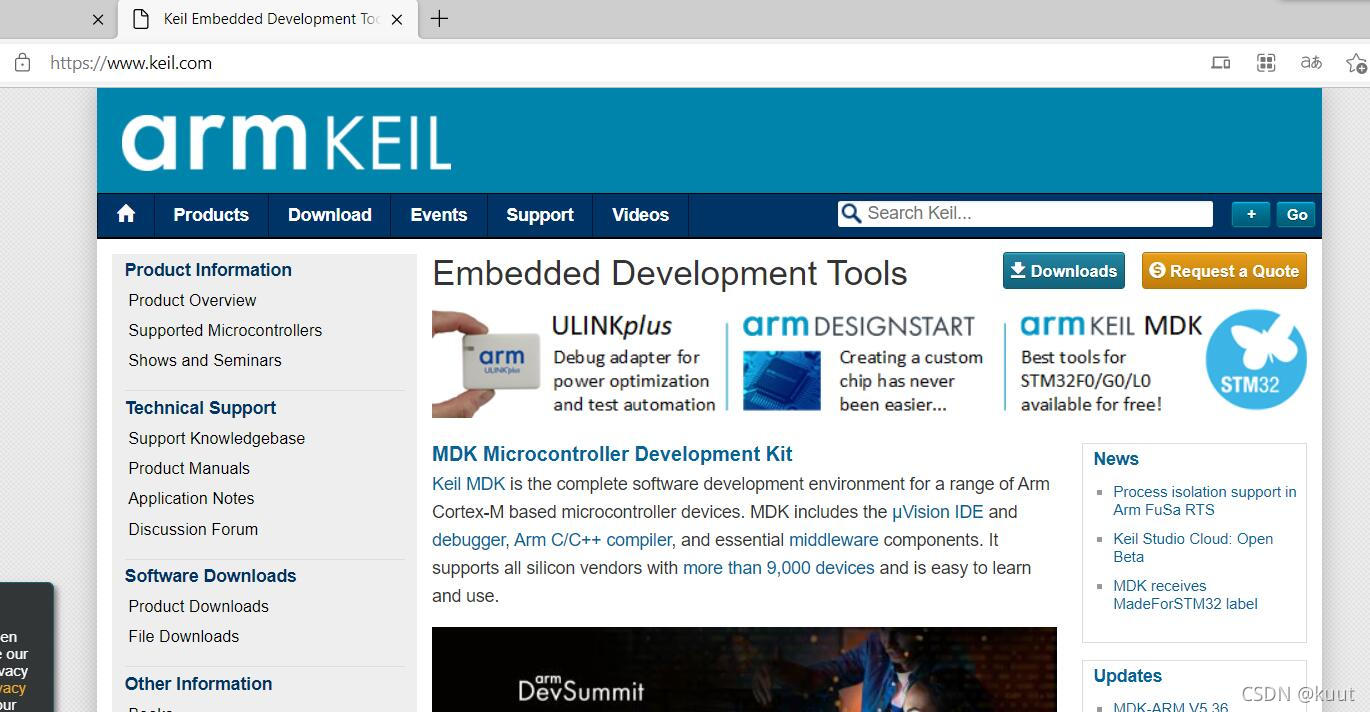
Task: Open the Products menu
Action: point(211,215)
